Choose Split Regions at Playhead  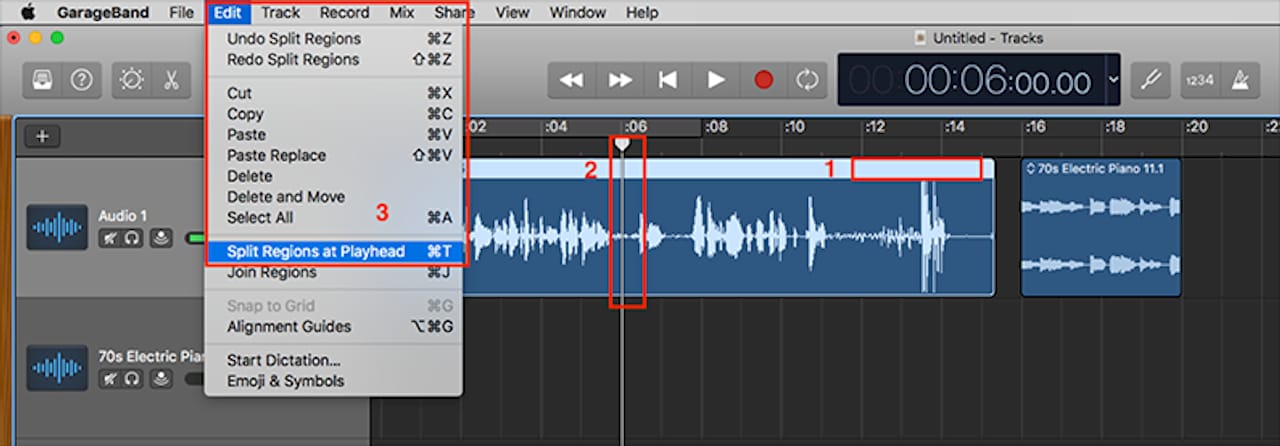(334, 252)
